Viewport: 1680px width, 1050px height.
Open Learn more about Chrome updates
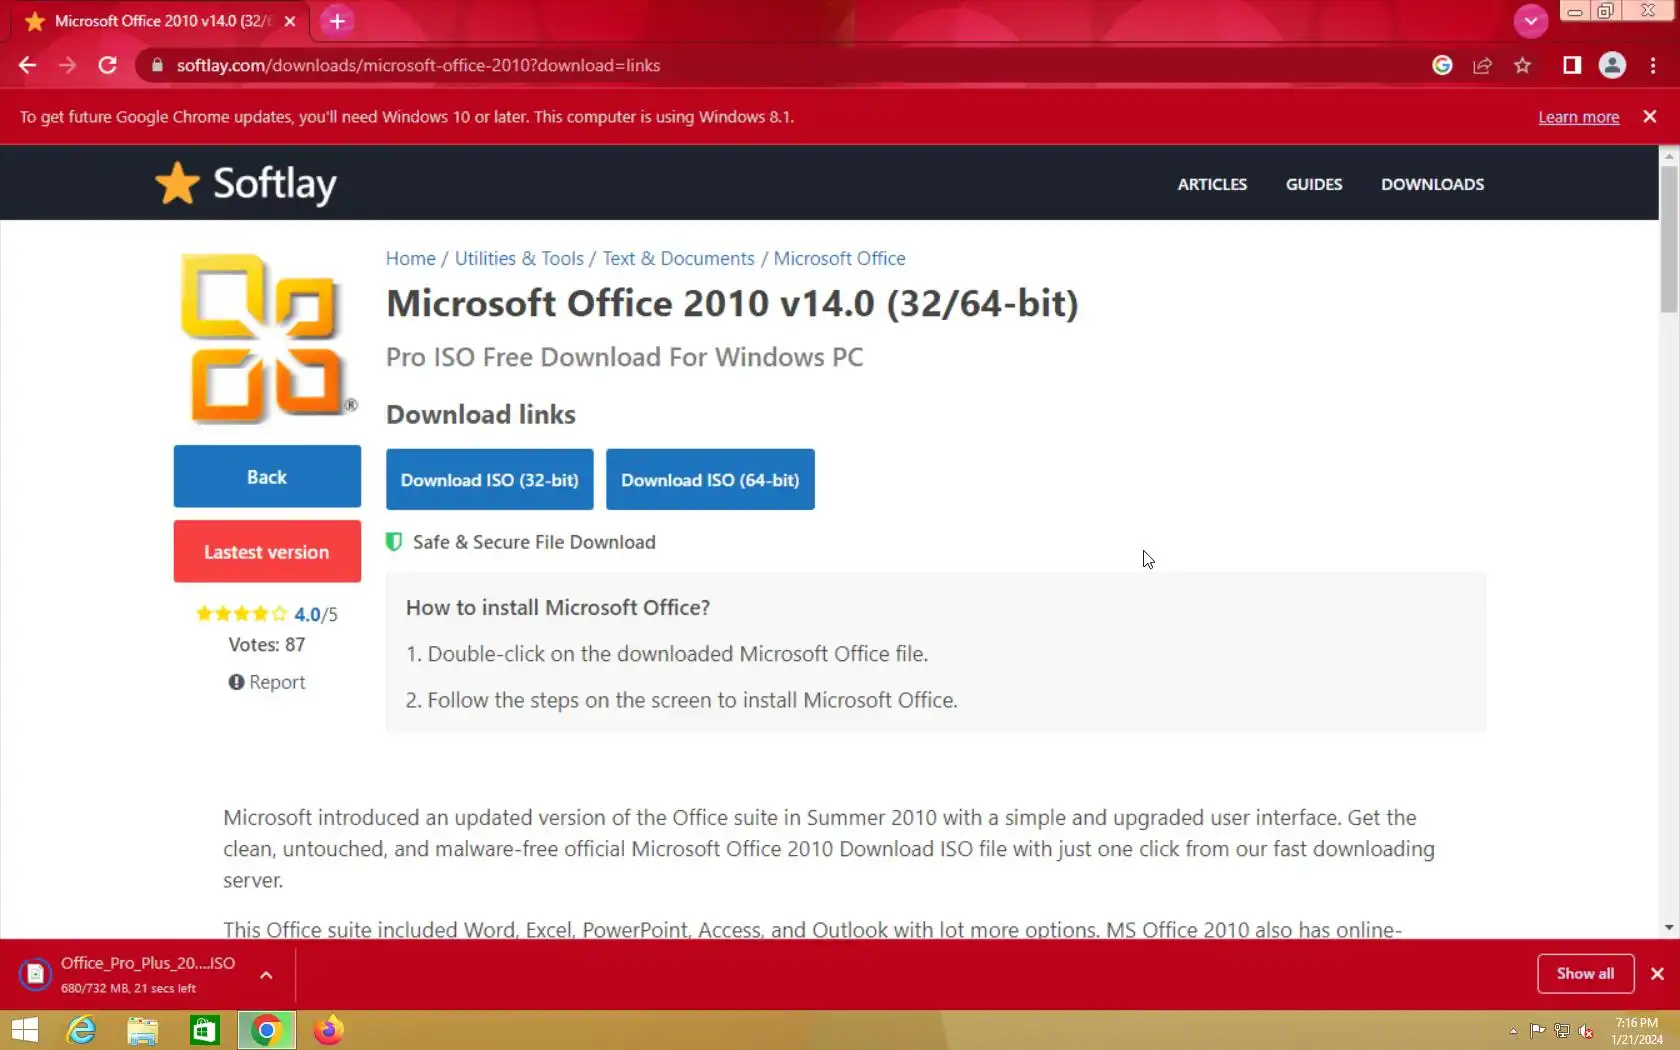click(x=1578, y=117)
